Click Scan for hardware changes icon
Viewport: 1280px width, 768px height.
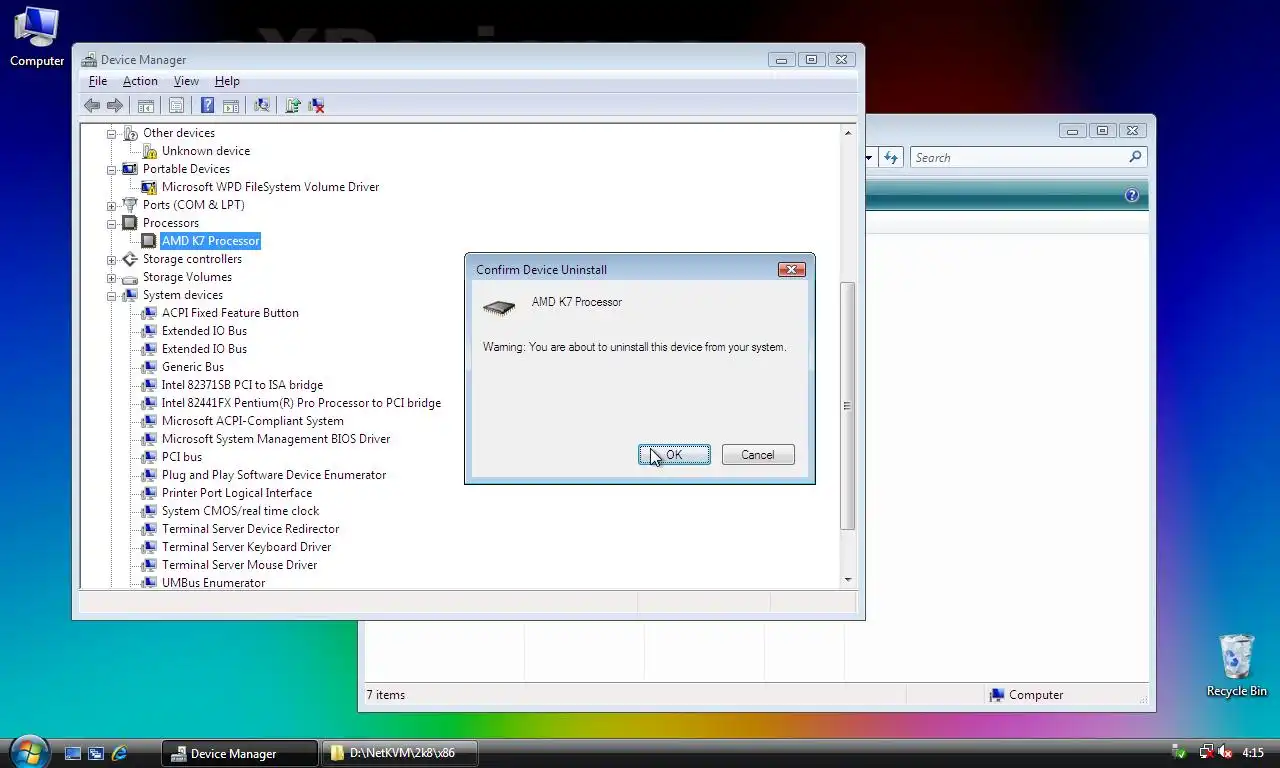pyautogui.click(x=262, y=105)
